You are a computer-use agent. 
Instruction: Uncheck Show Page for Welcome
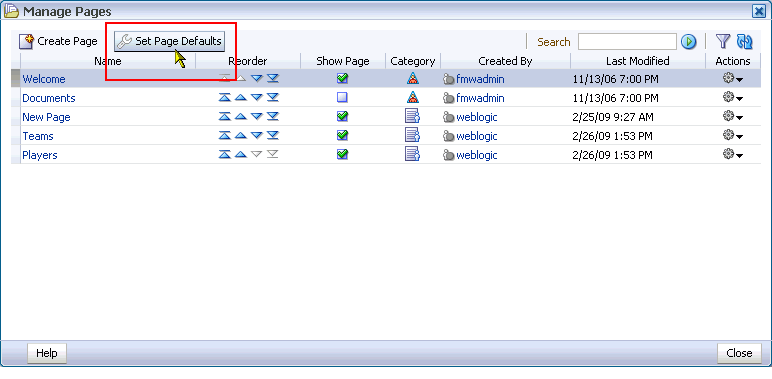pos(342,78)
